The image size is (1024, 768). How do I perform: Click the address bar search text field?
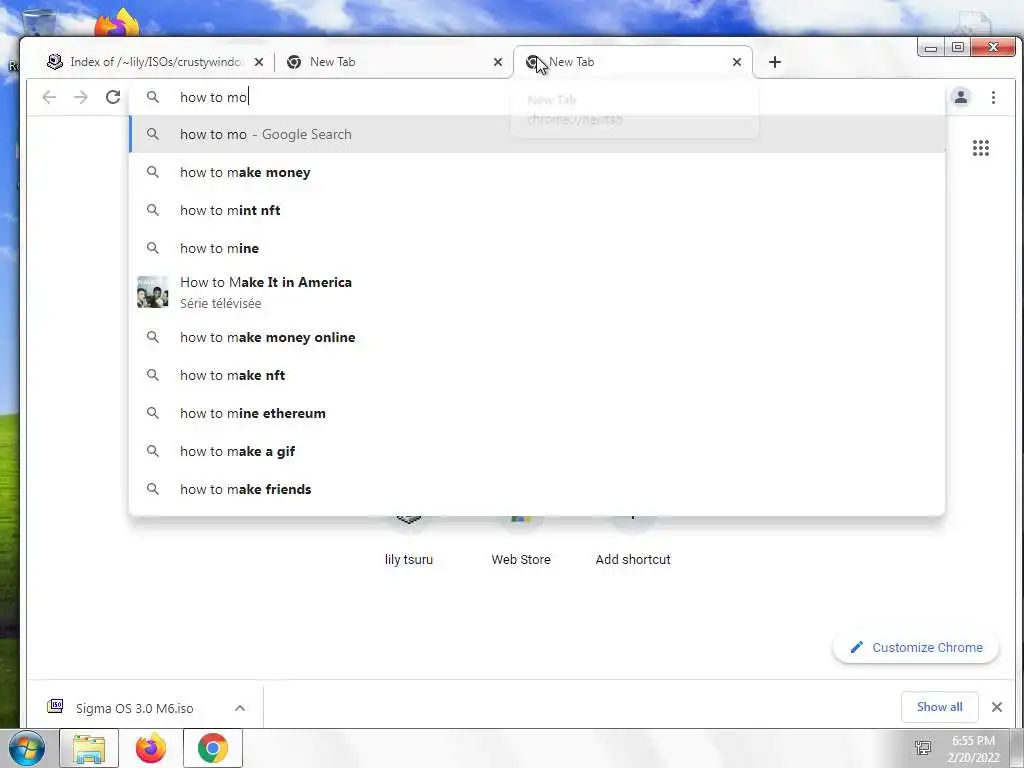coord(536,97)
